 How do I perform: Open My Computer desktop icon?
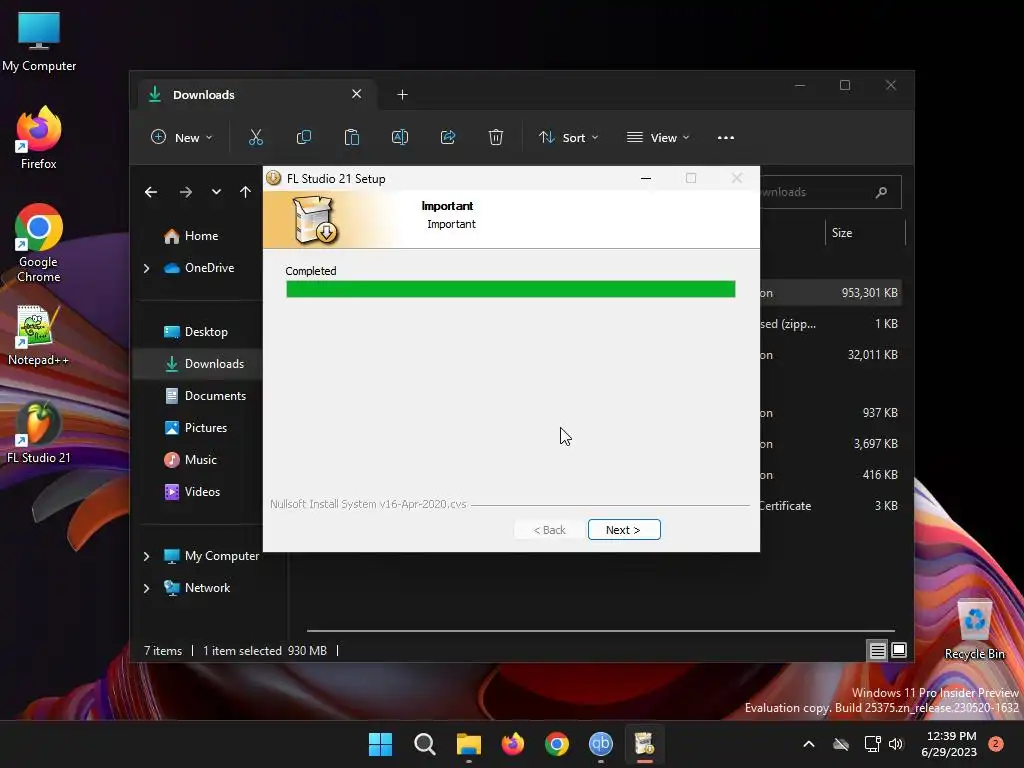(x=39, y=41)
